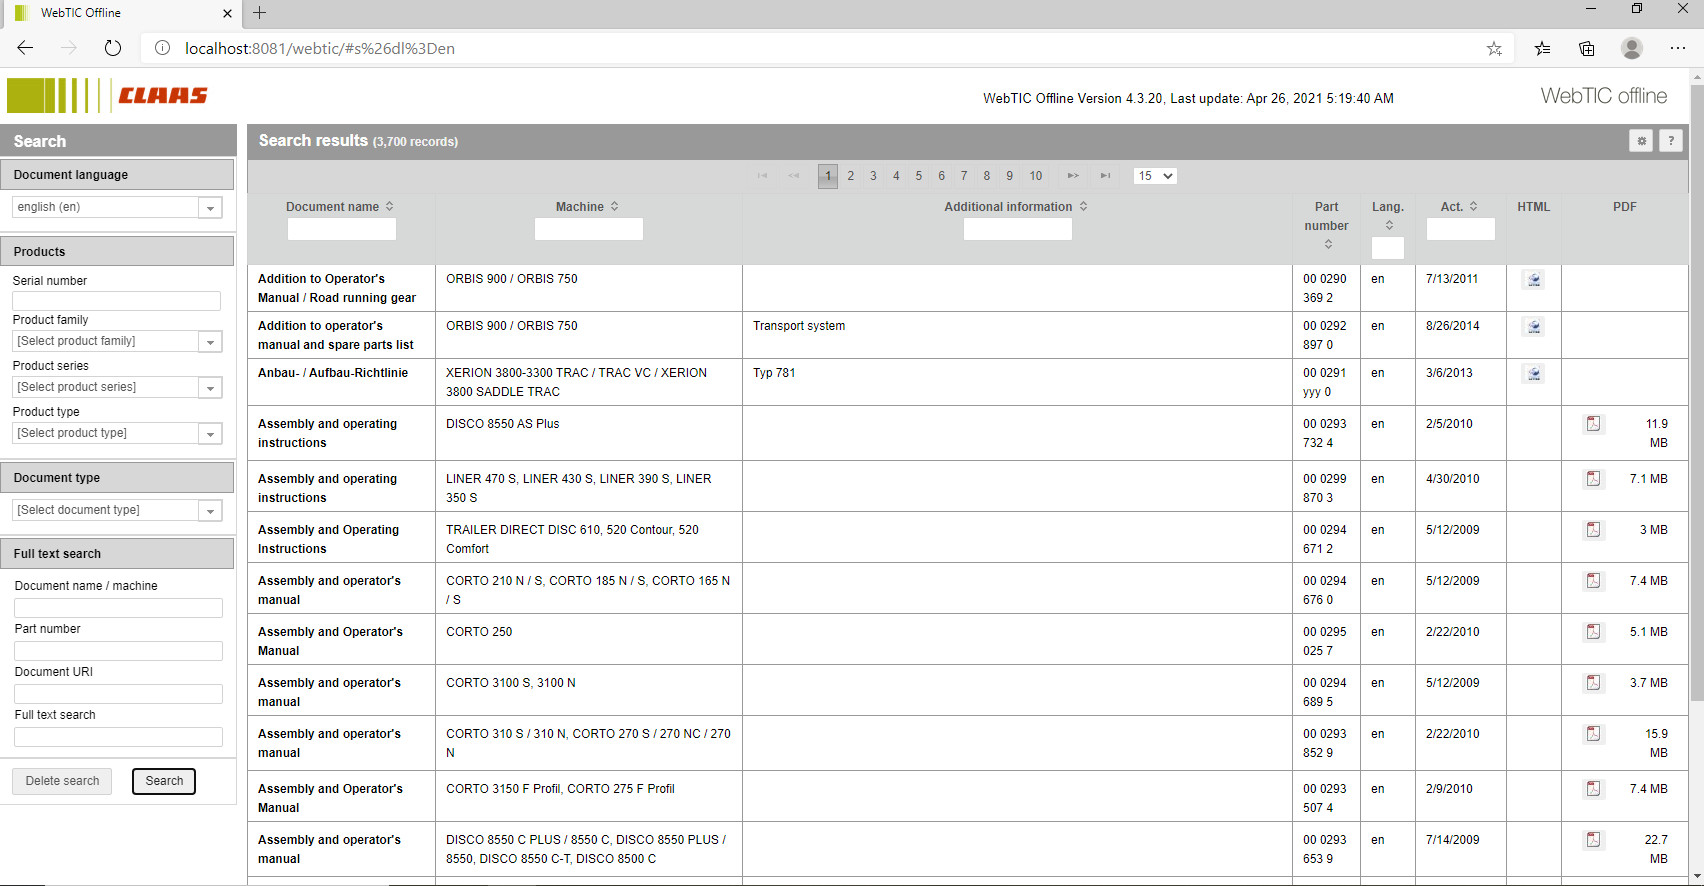Go to first results page arrow

[762, 176]
